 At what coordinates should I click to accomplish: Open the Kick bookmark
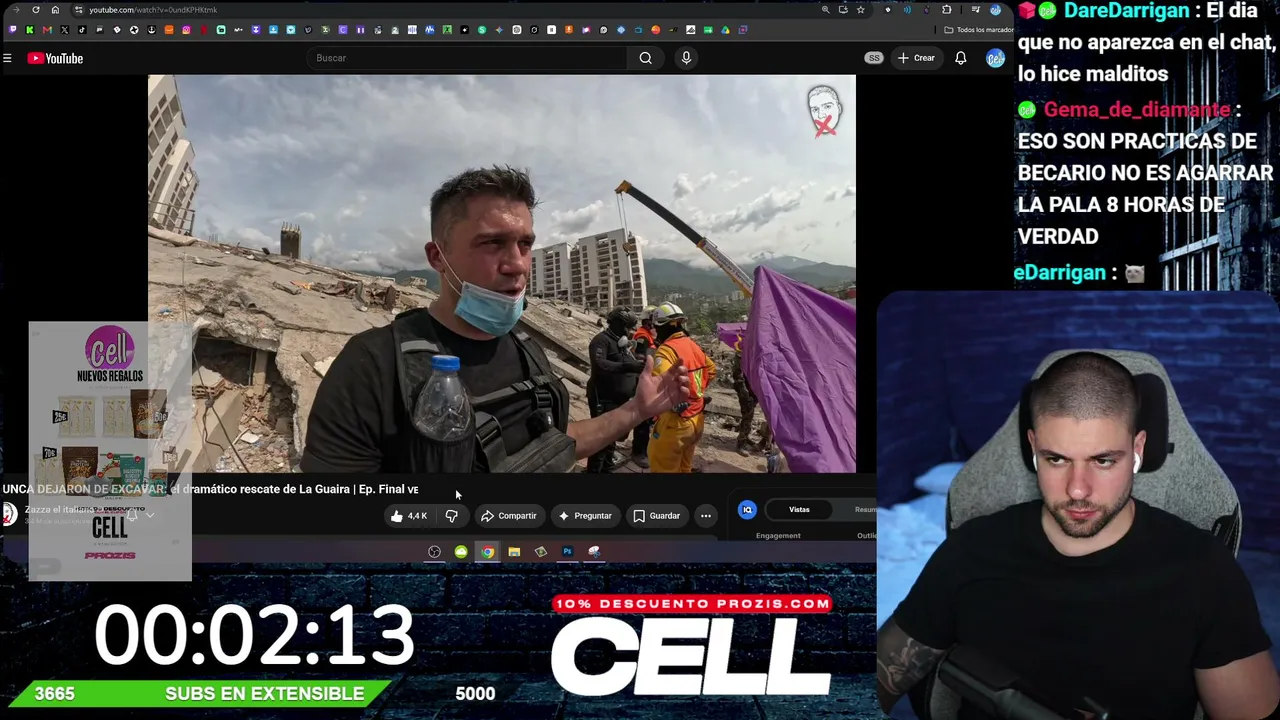pyautogui.click(x=30, y=30)
